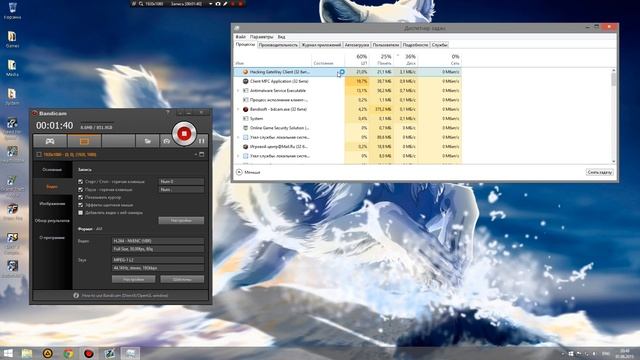Toggle the Пауза hotkey checkbox
Image resolution: width=640 pixels, height=360 pixels.
point(80,189)
